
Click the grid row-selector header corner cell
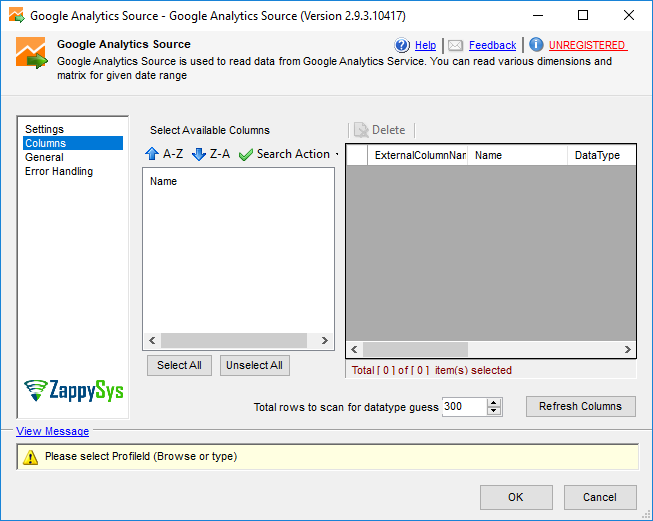[357, 155]
